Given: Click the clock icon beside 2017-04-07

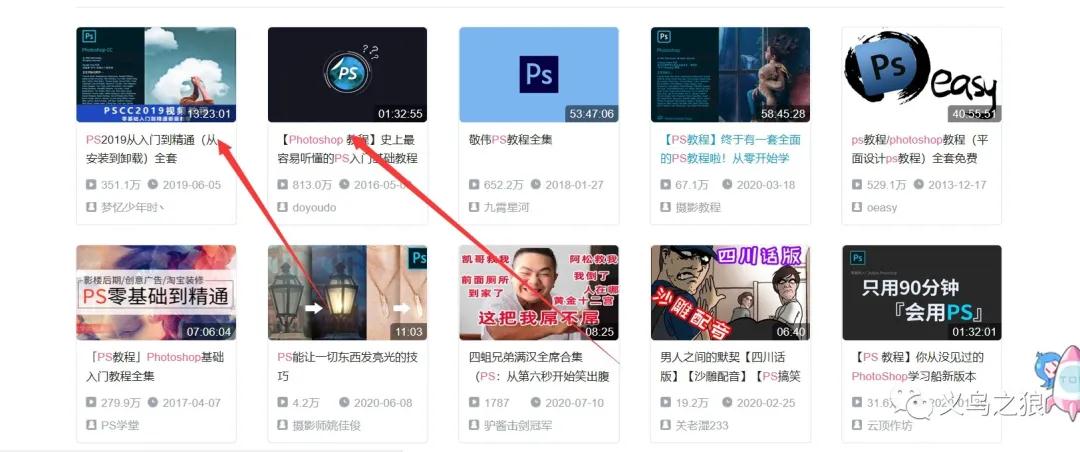Looking at the screenshot, I should (x=153, y=403).
